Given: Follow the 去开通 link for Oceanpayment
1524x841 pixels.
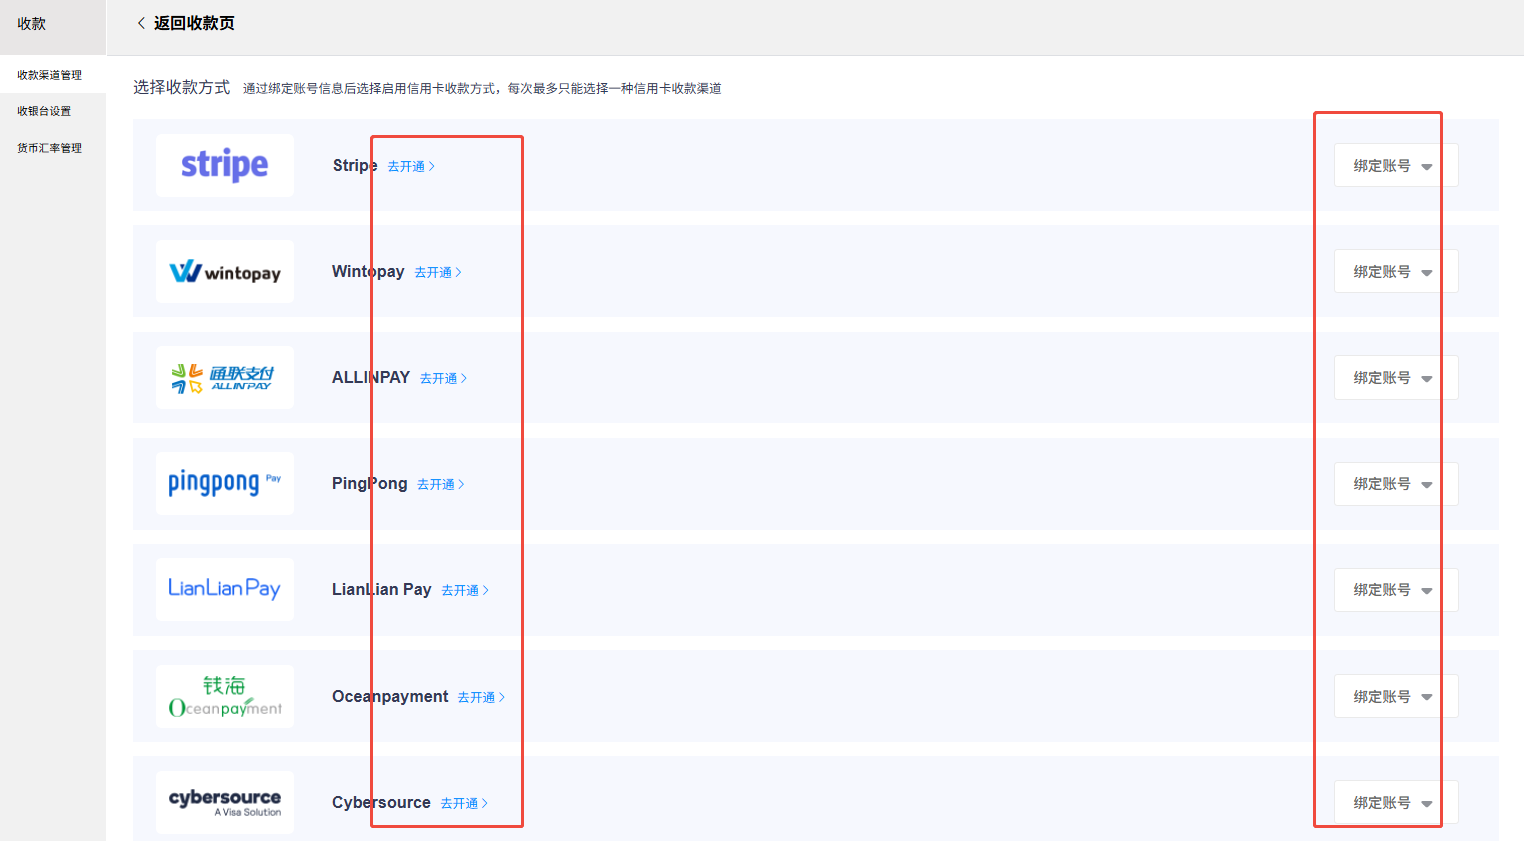Looking at the screenshot, I should coord(481,698).
